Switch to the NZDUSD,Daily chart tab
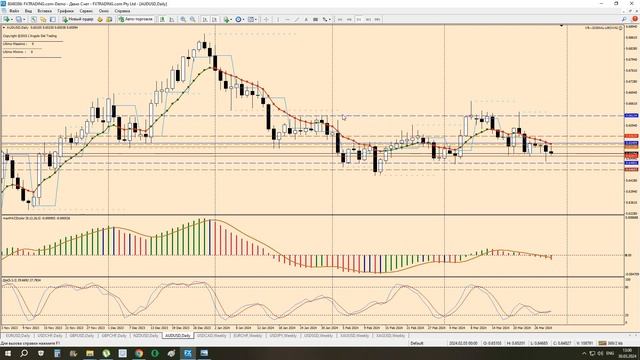 146,336
